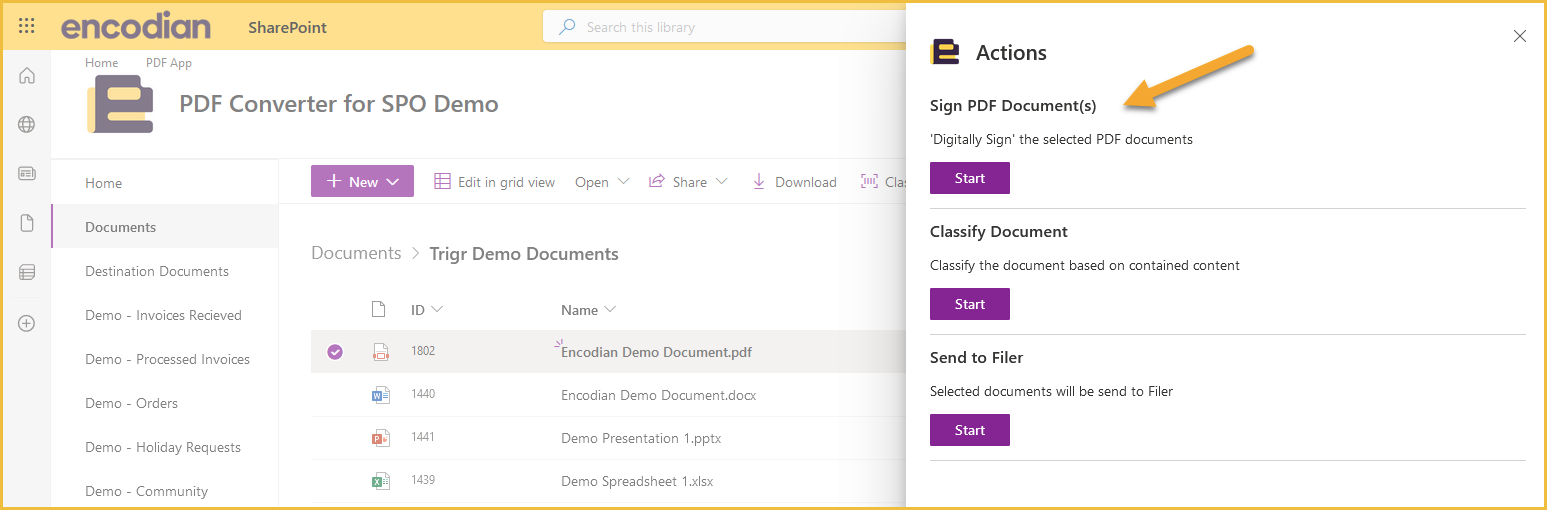The height and width of the screenshot is (510, 1547).
Task: Click the Excel file icon for row 1439
Action: coord(380,481)
